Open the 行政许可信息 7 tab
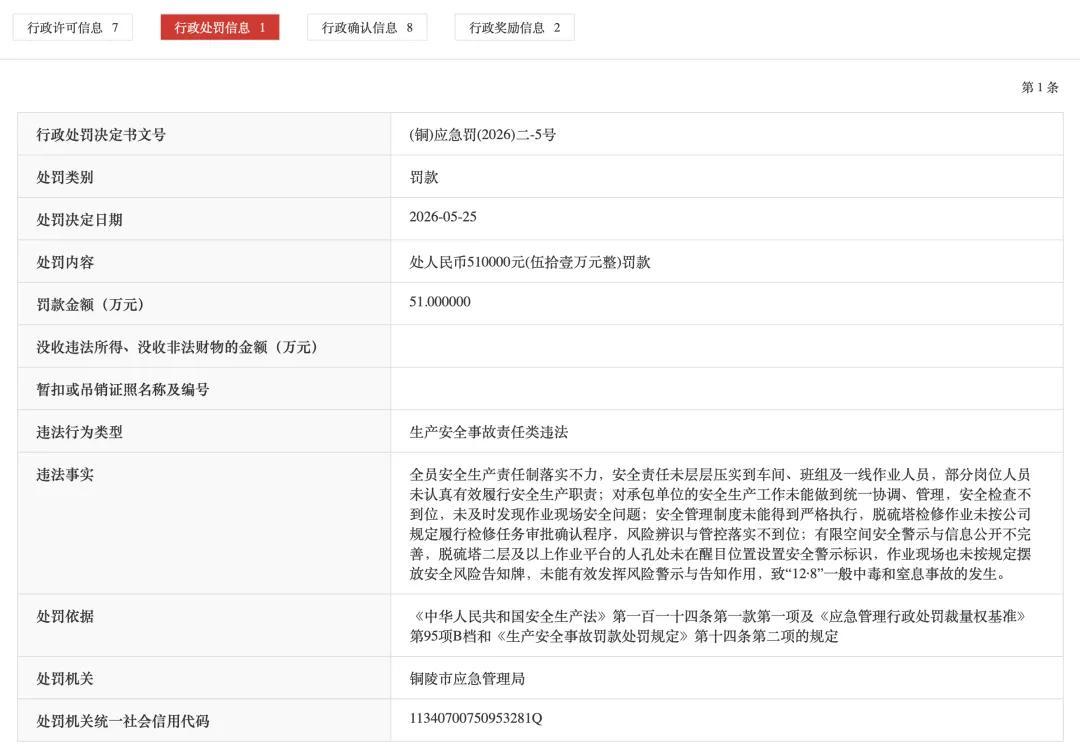The width and height of the screenshot is (1080, 749). pos(72,28)
